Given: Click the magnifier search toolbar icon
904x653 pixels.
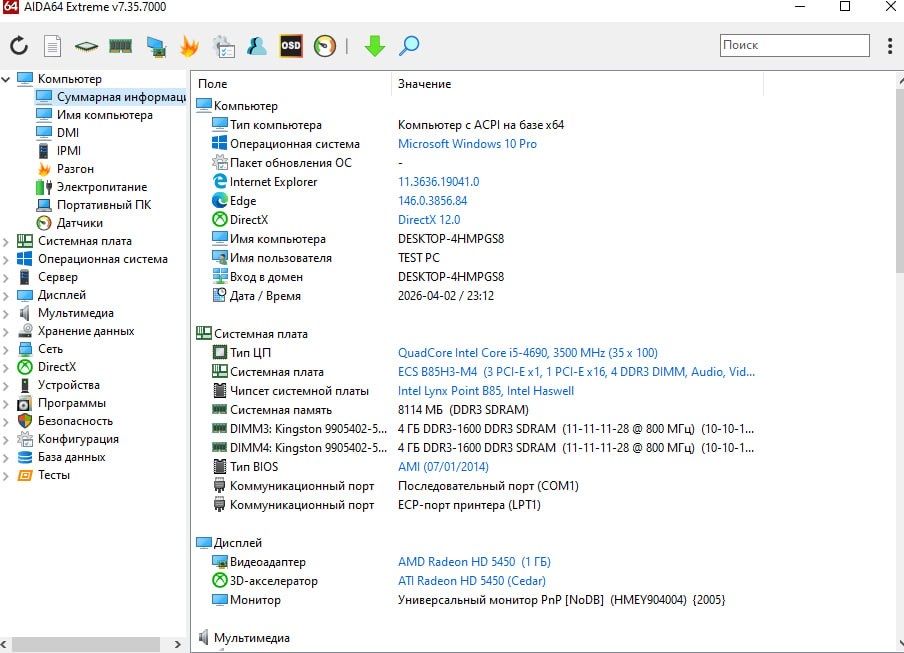Looking at the screenshot, I should click(409, 46).
